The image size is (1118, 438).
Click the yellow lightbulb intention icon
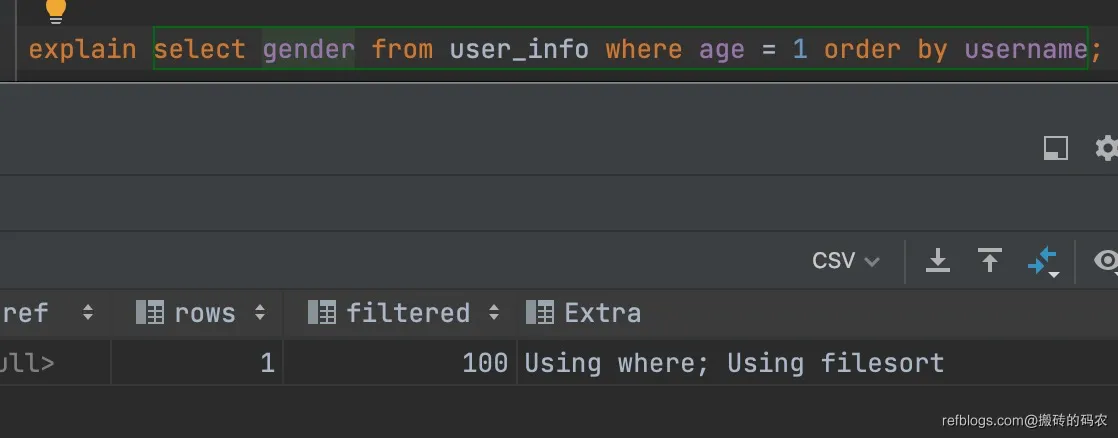point(56,10)
